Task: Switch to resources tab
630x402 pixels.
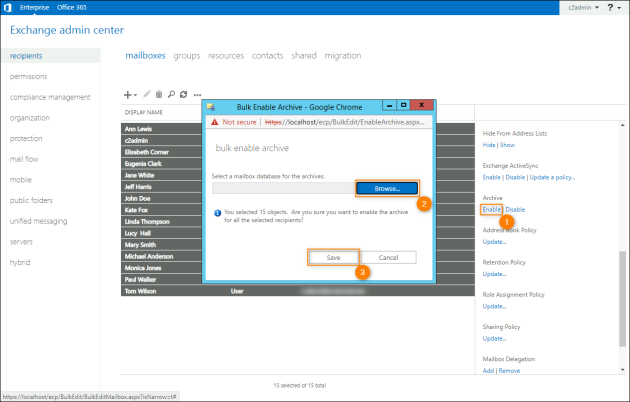Action: 226,56
